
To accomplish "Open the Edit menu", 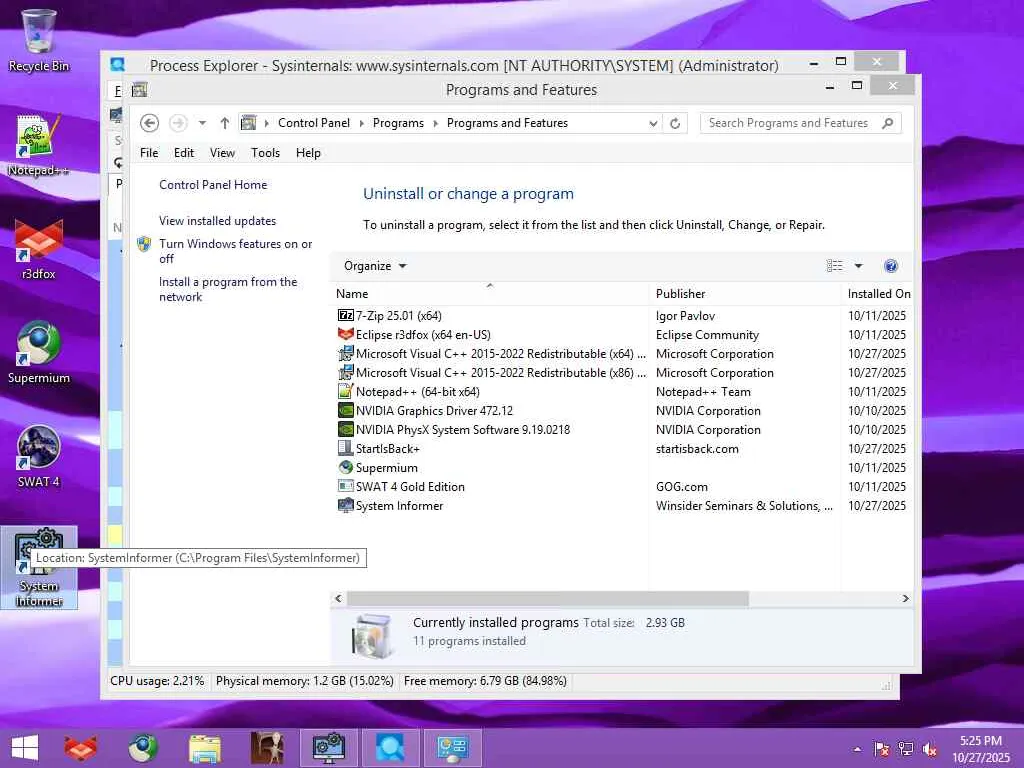I will 184,153.
